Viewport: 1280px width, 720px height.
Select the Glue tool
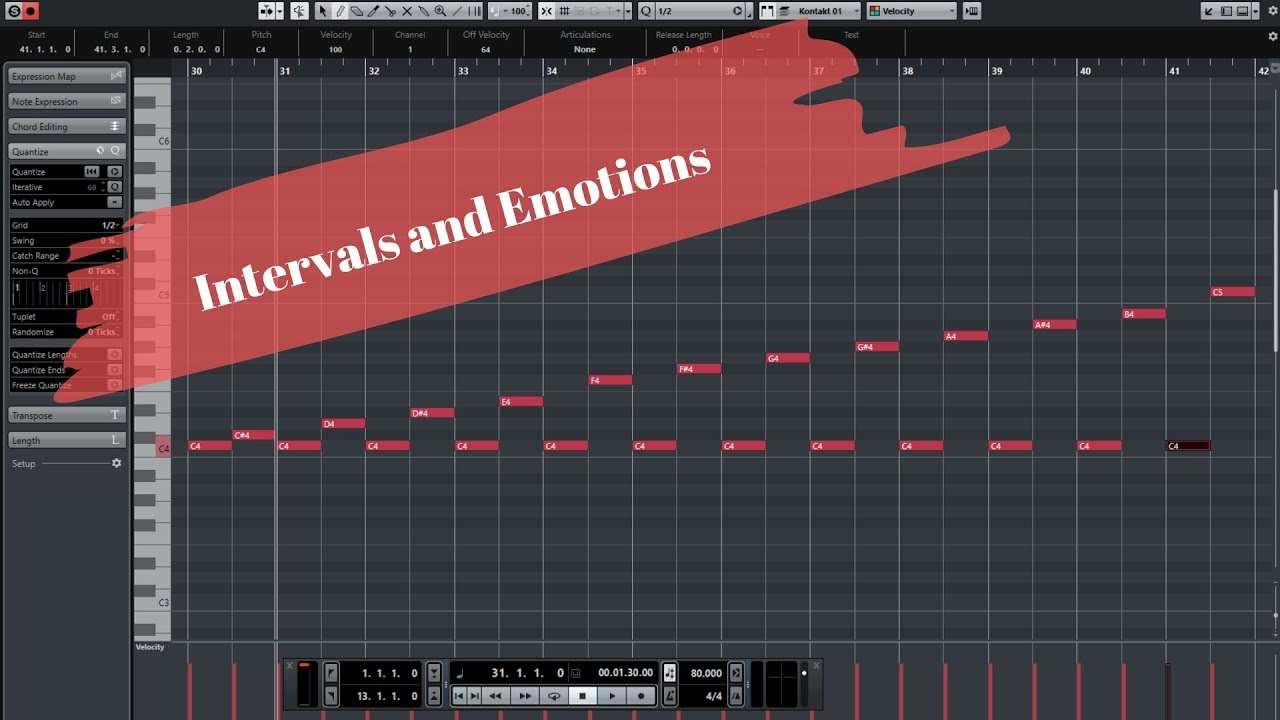[x=424, y=11]
